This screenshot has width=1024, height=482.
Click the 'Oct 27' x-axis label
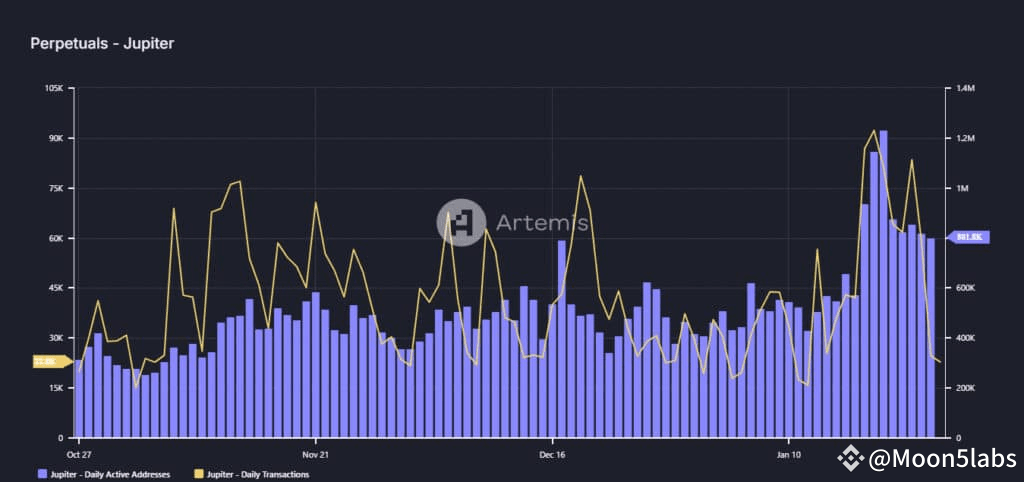78,454
